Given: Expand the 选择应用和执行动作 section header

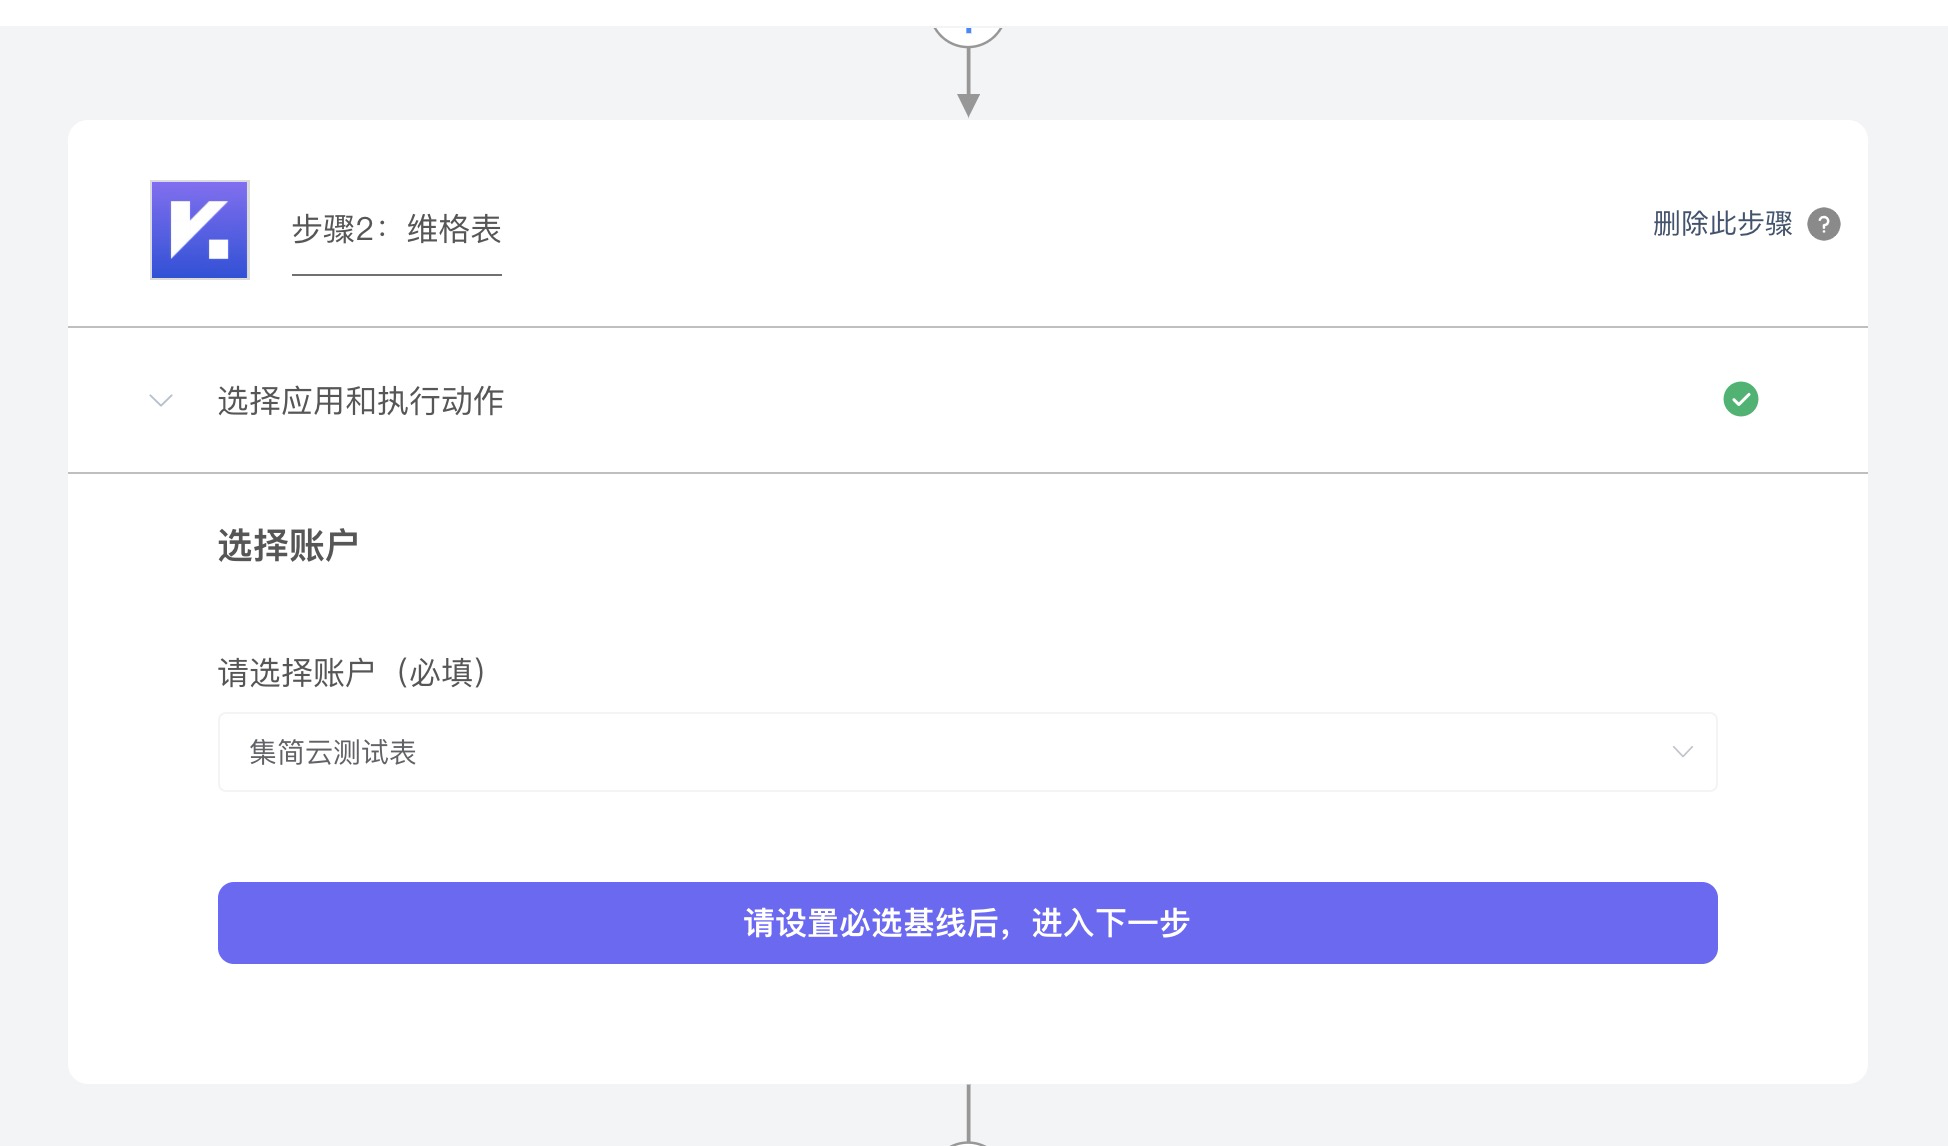Looking at the screenshot, I should click(x=360, y=401).
